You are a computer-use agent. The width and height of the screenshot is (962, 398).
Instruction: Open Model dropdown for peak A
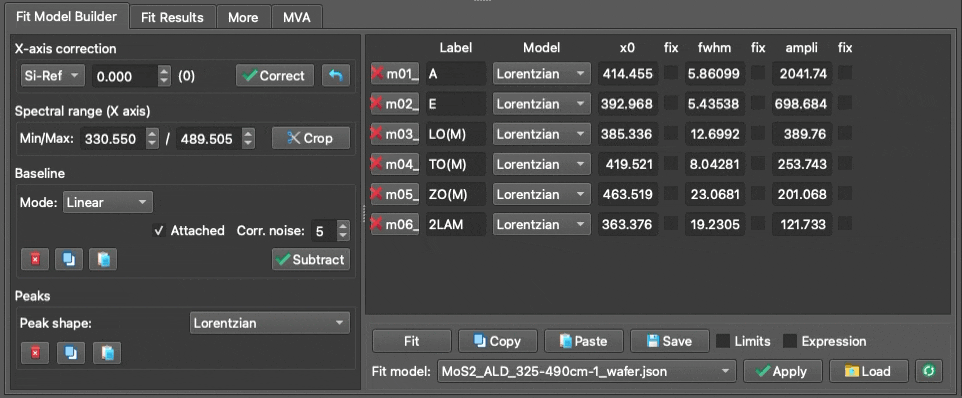coord(542,74)
